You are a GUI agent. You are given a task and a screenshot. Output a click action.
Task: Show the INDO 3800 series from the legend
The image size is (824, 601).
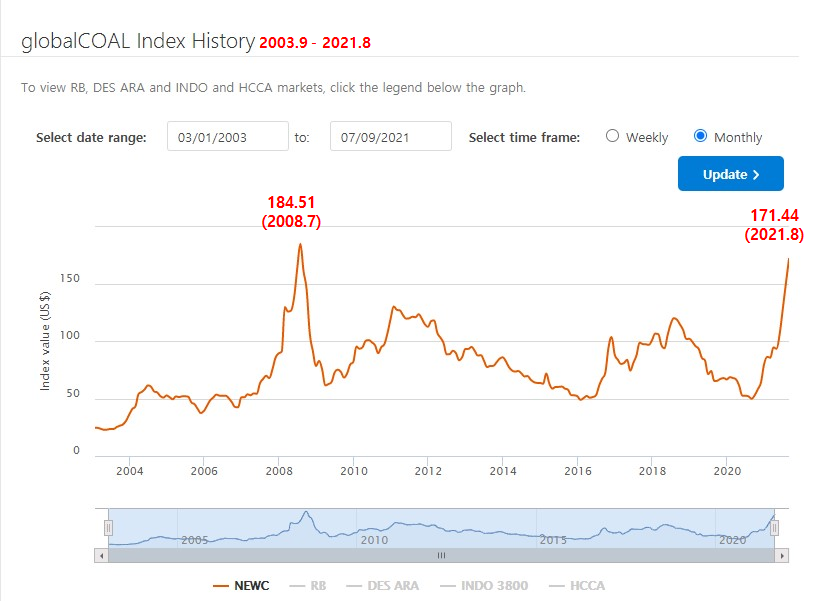tap(484, 585)
